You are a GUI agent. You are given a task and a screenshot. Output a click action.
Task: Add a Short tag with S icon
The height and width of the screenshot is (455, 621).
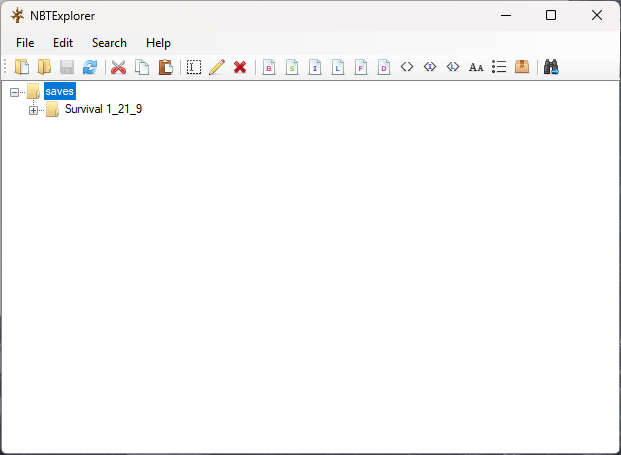[x=292, y=67]
